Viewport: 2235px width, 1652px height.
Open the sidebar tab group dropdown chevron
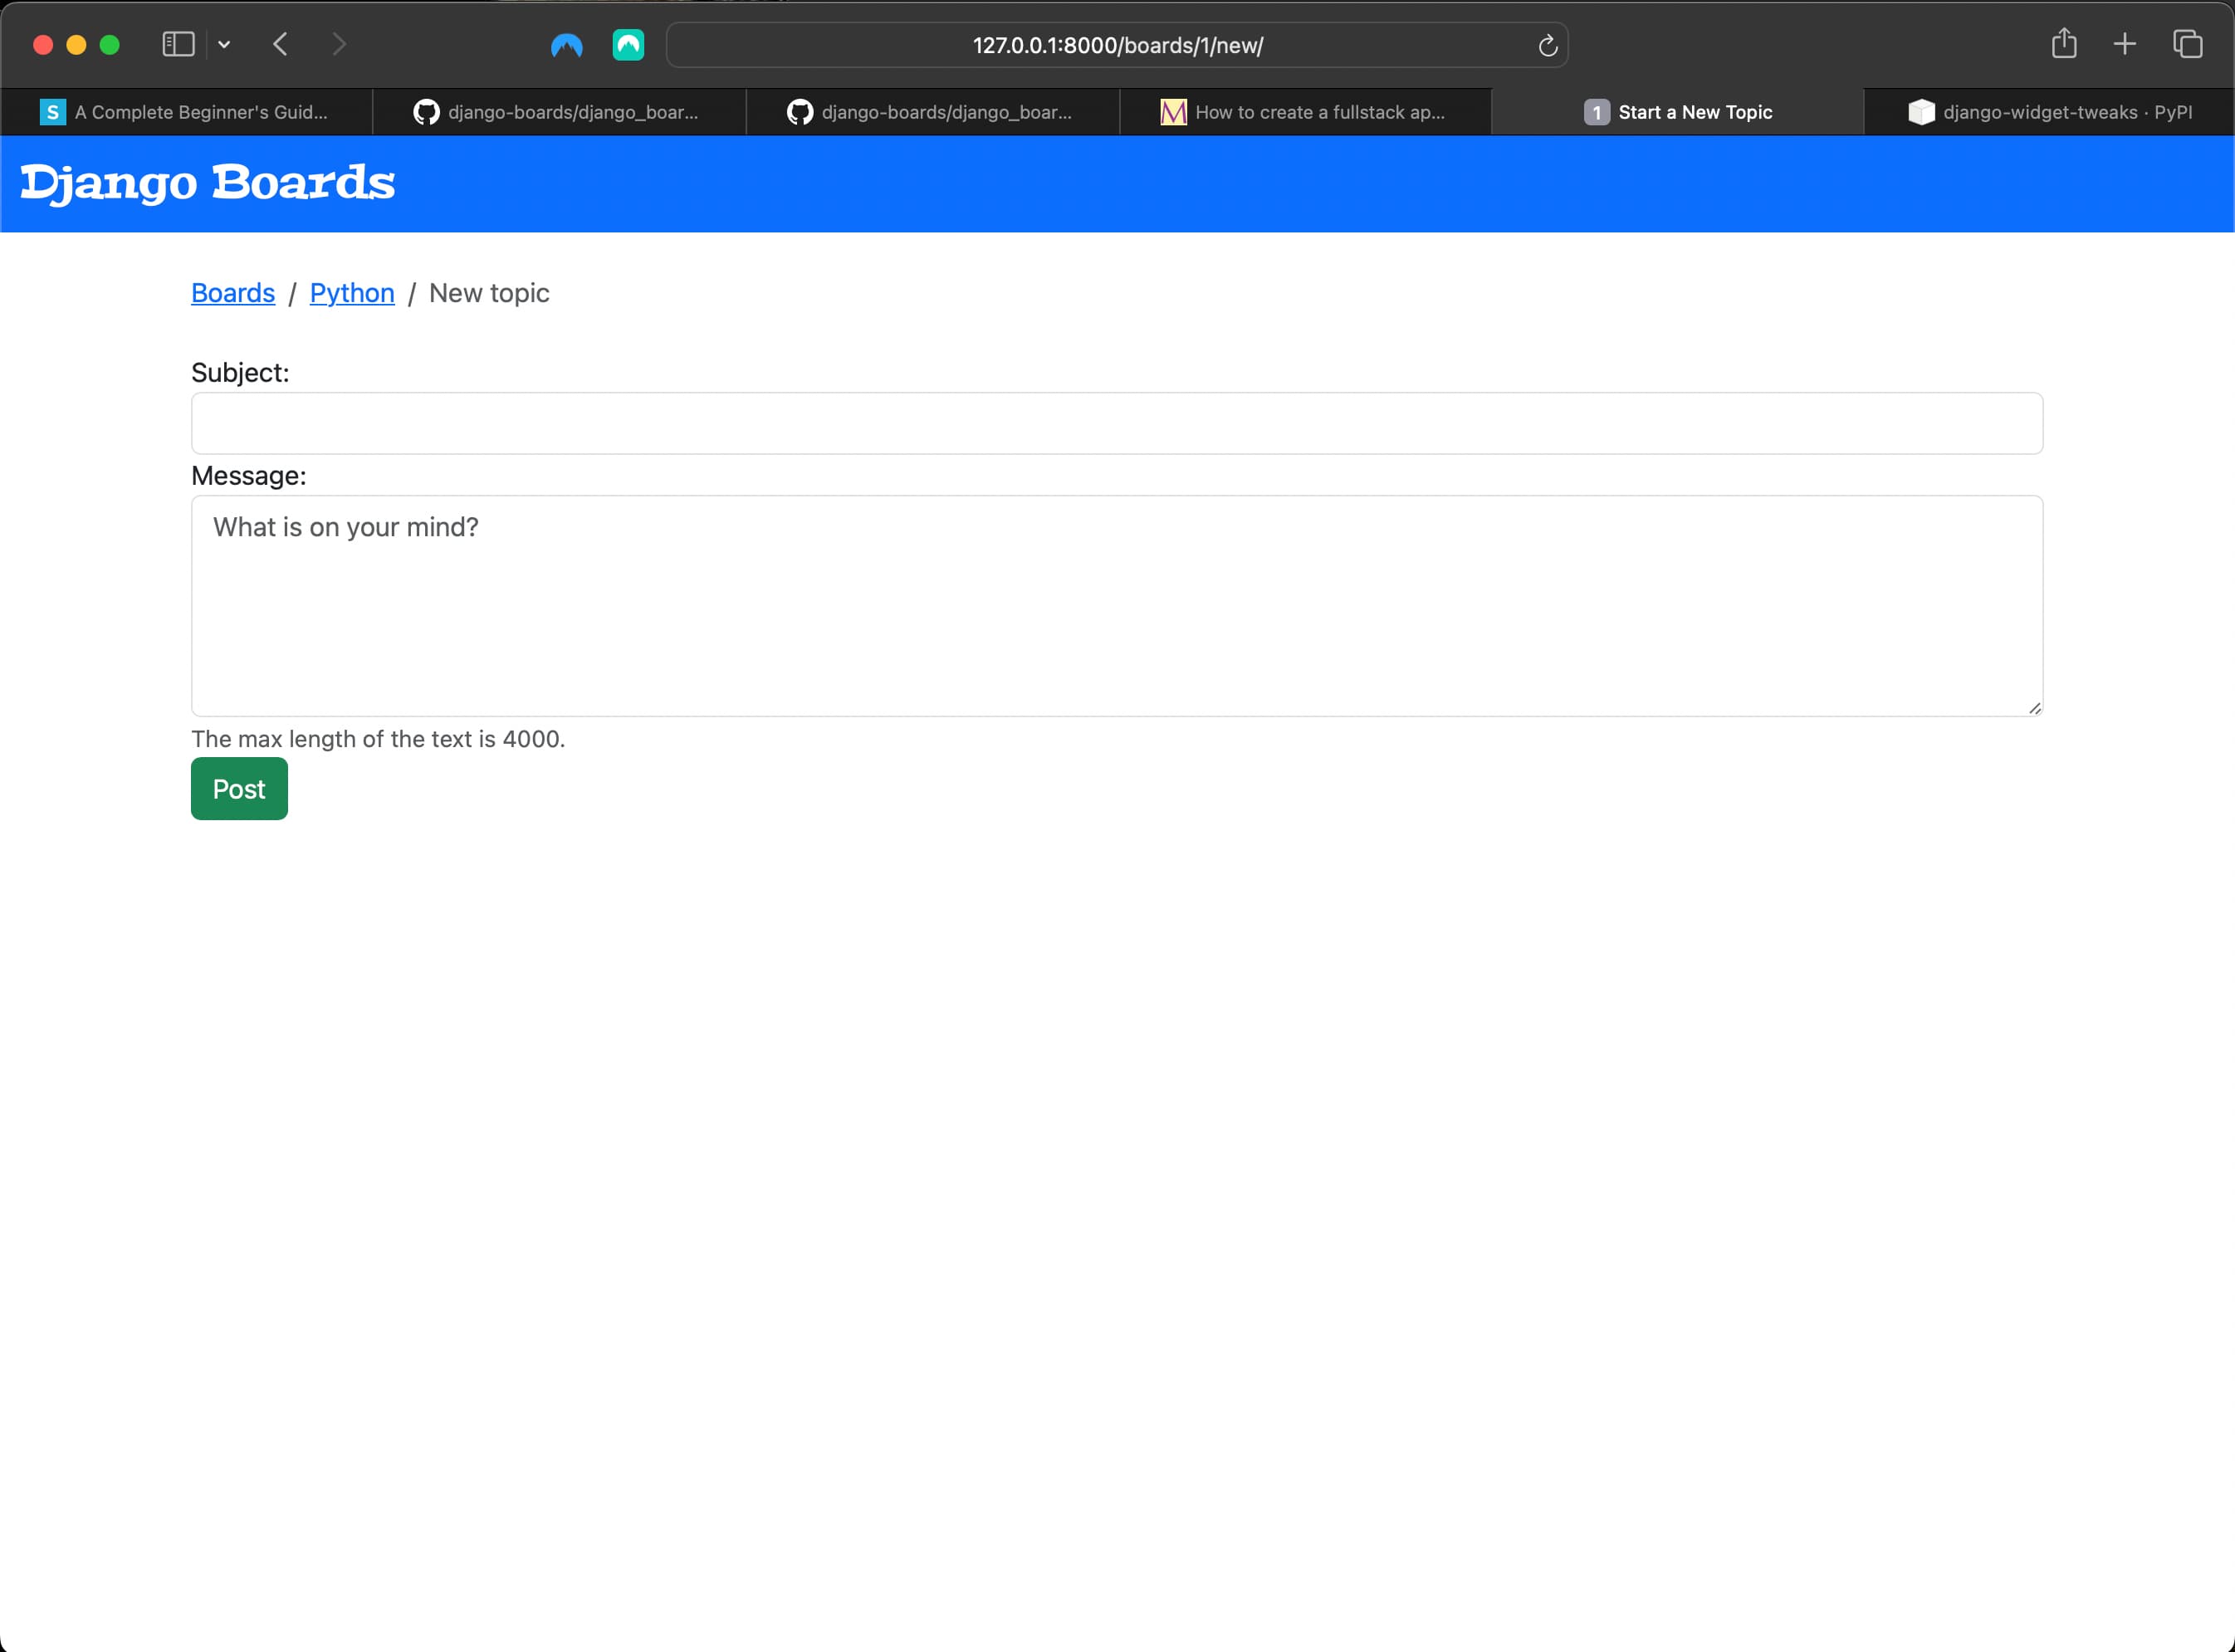pyautogui.click(x=224, y=44)
